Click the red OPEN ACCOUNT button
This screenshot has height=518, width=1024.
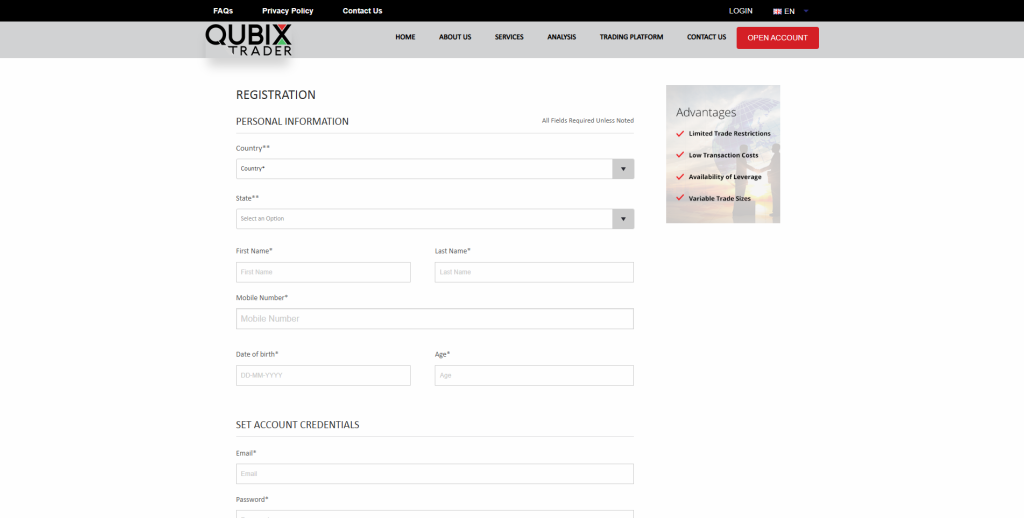pos(777,38)
